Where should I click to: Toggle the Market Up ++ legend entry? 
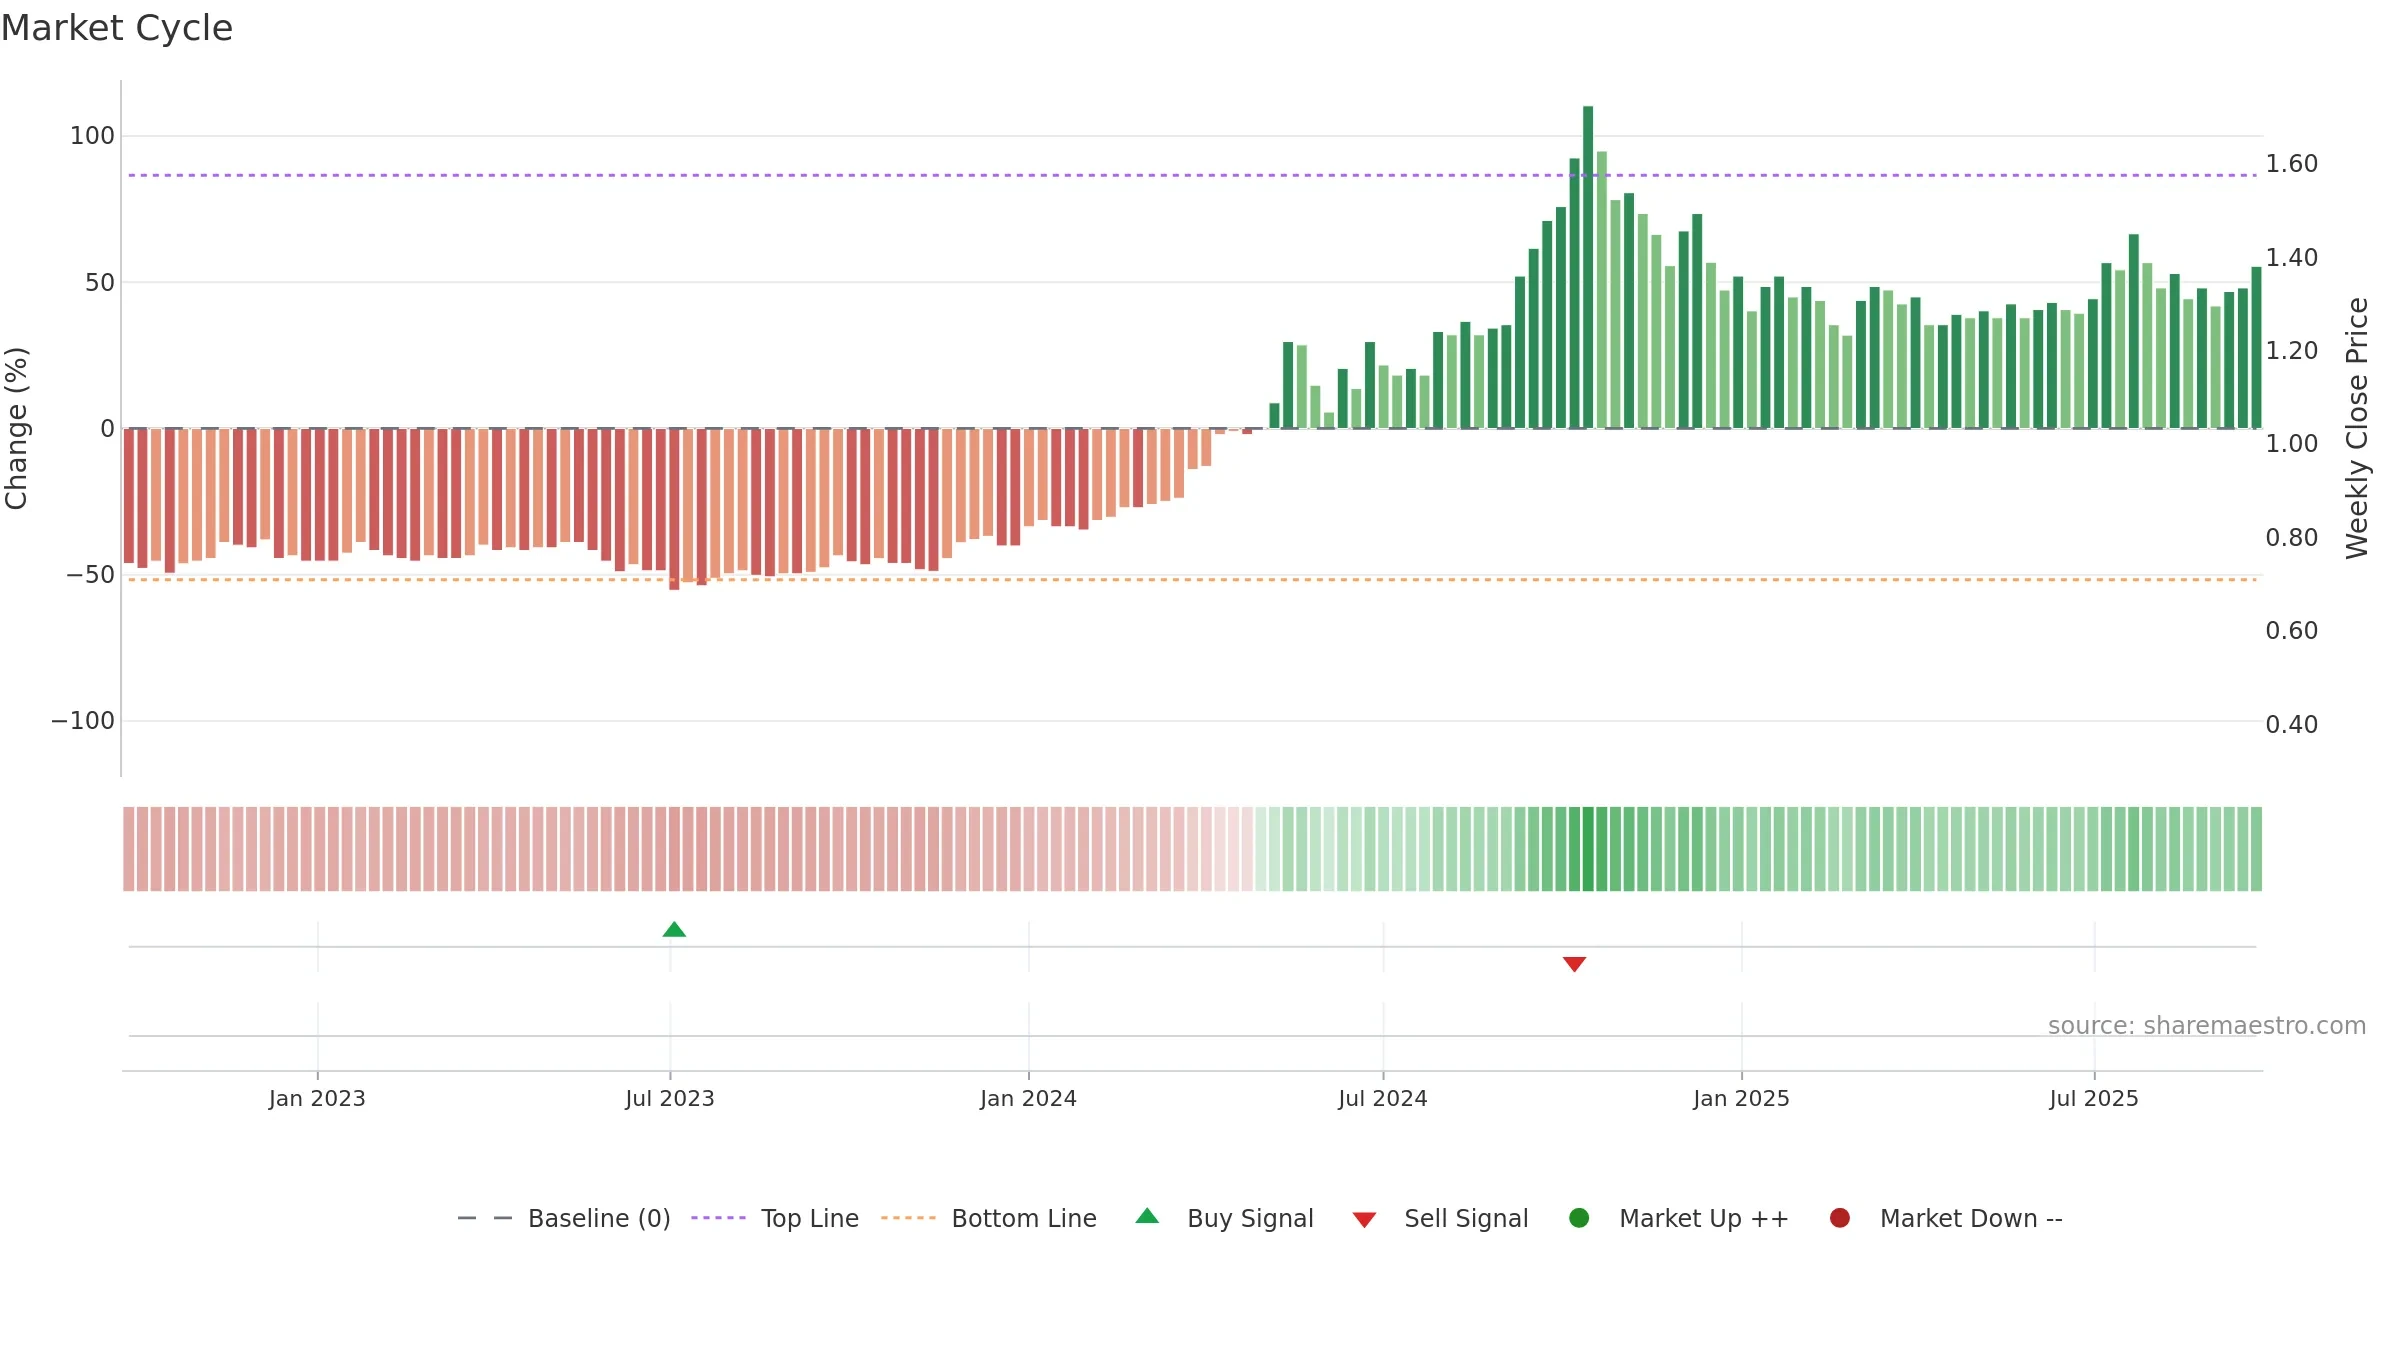pyautogui.click(x=1679, y=1218)
